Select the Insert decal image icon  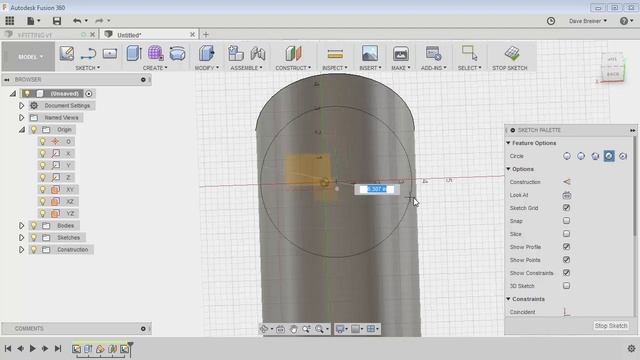369,53
